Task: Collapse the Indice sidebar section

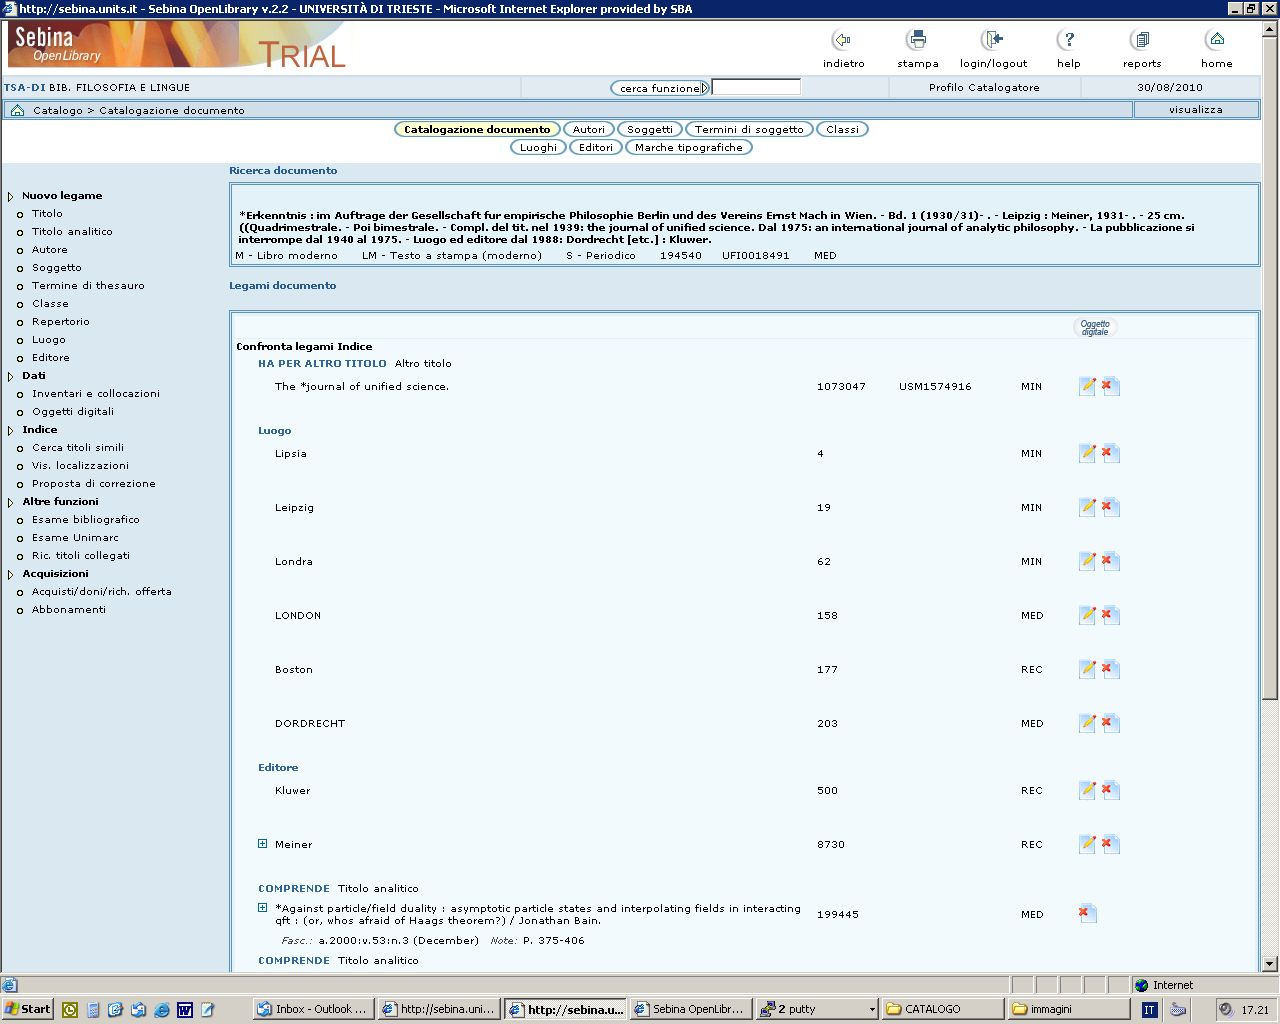Action: click(11, 431)
